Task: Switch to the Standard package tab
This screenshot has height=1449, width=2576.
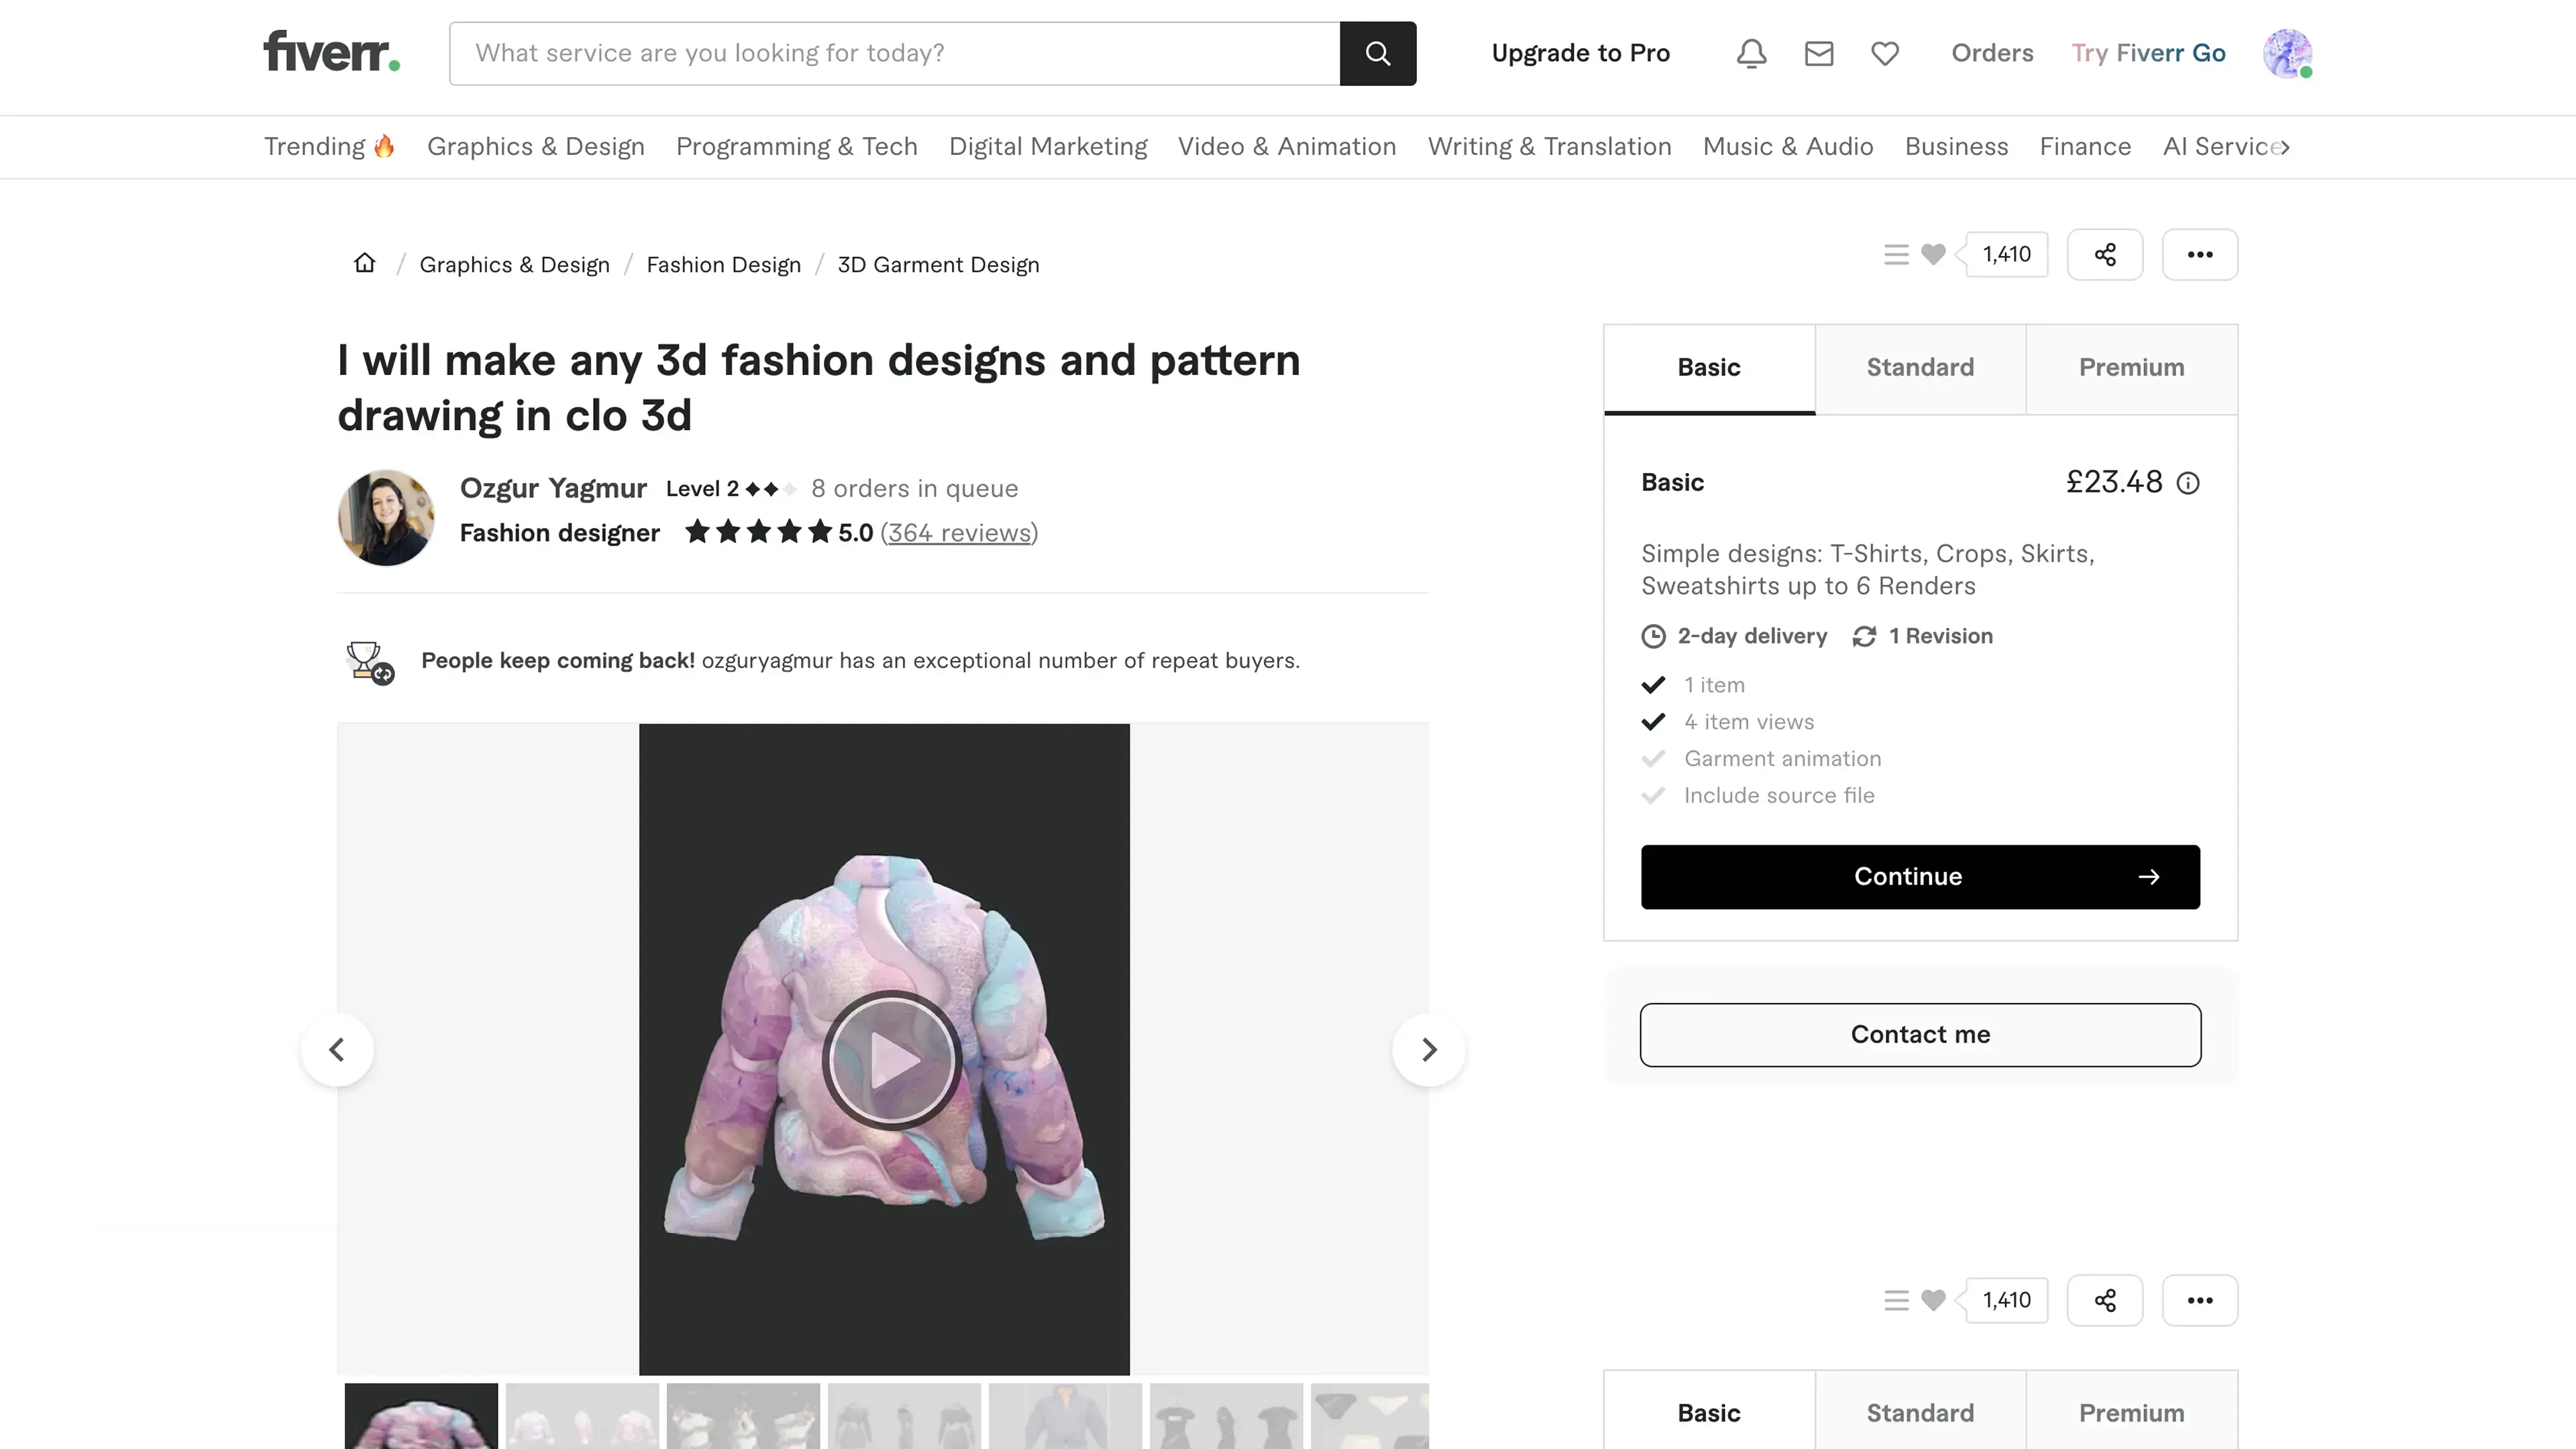Action: [1920, 367]
